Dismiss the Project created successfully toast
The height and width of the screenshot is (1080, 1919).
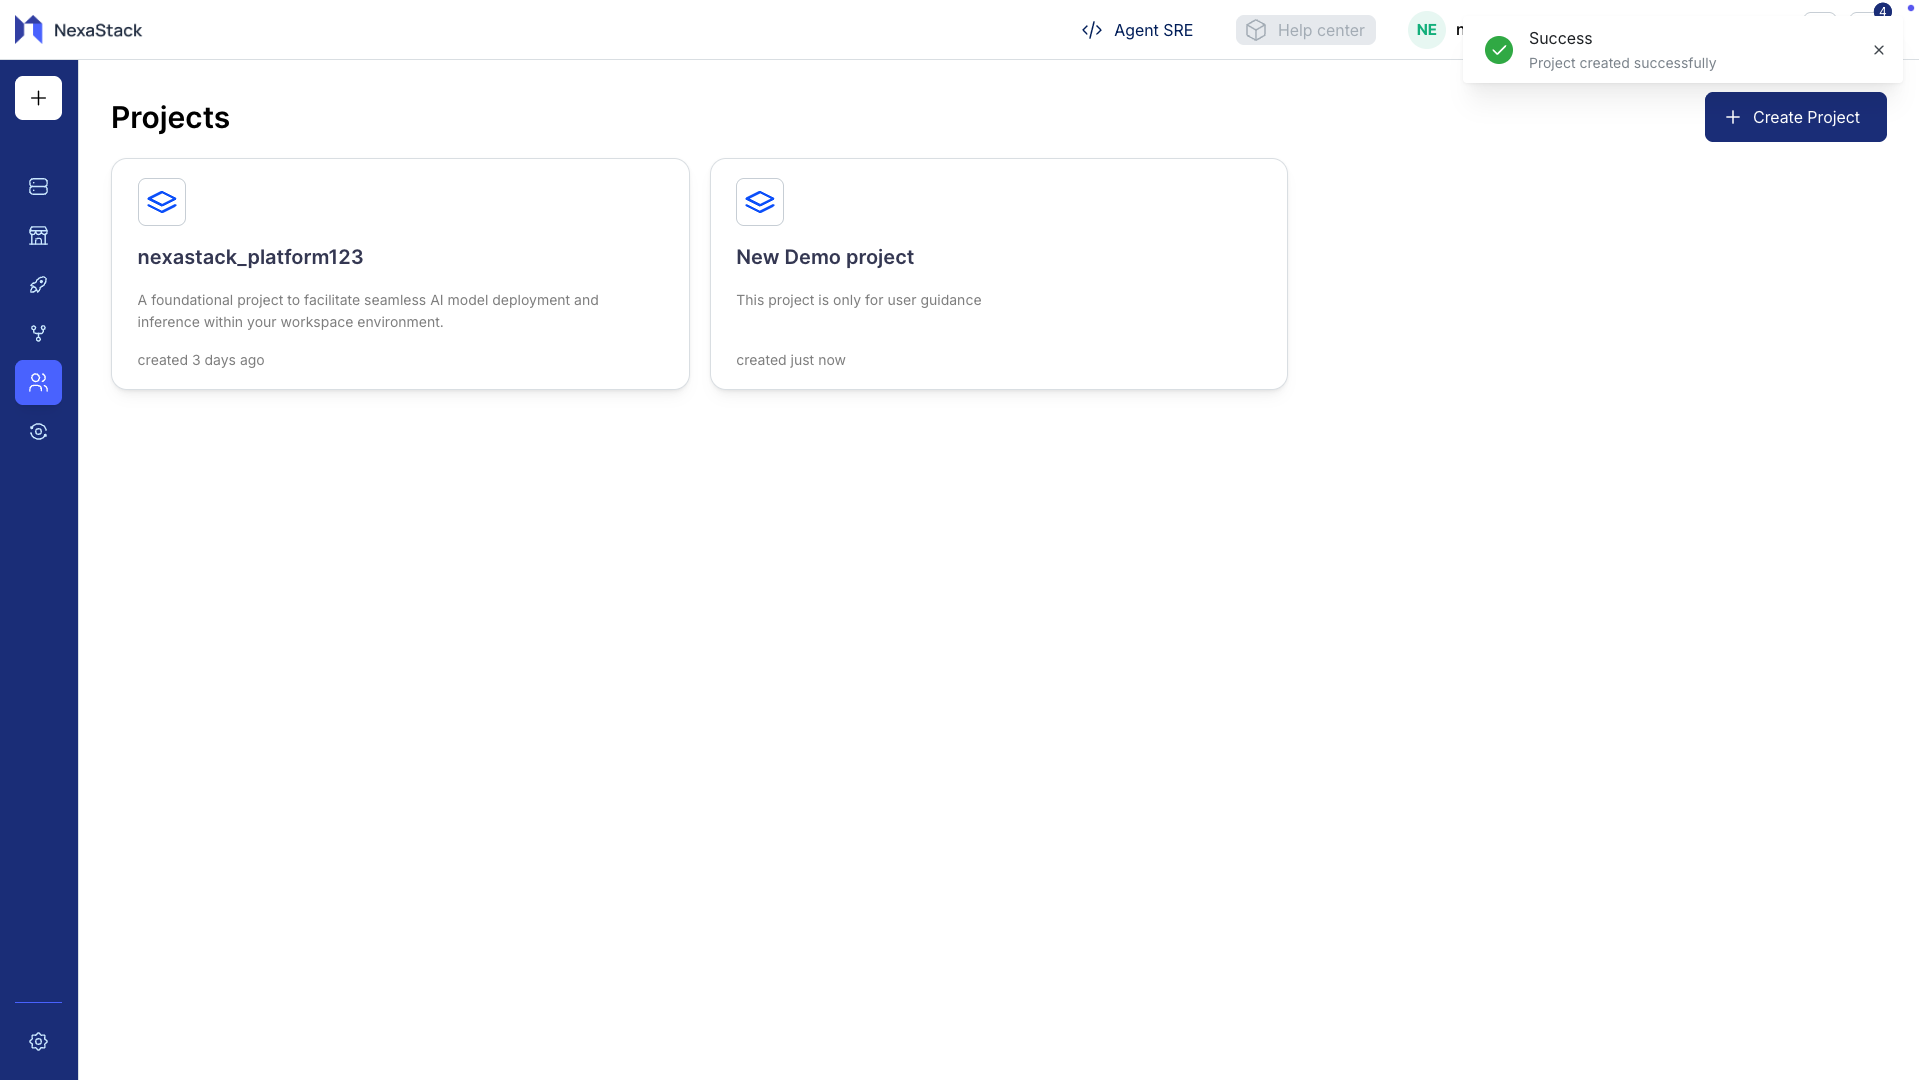click(x=1878, y=49)
